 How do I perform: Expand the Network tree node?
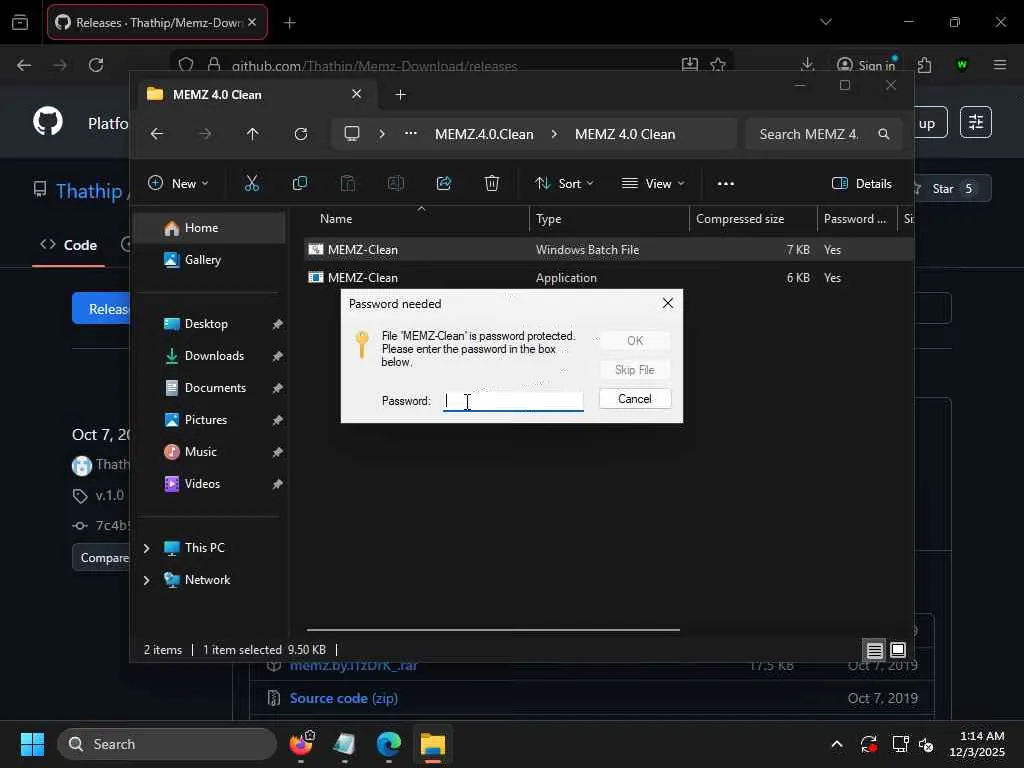tap(147, 580)
